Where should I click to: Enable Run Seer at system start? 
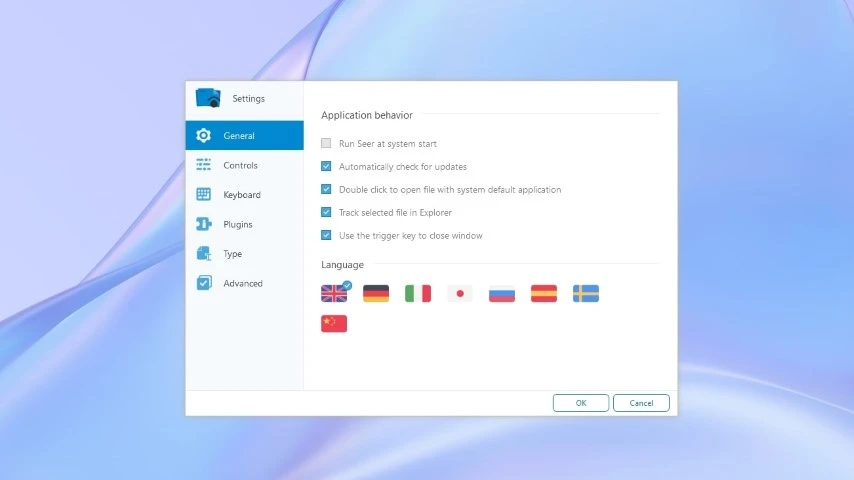[x=326, y=143]
